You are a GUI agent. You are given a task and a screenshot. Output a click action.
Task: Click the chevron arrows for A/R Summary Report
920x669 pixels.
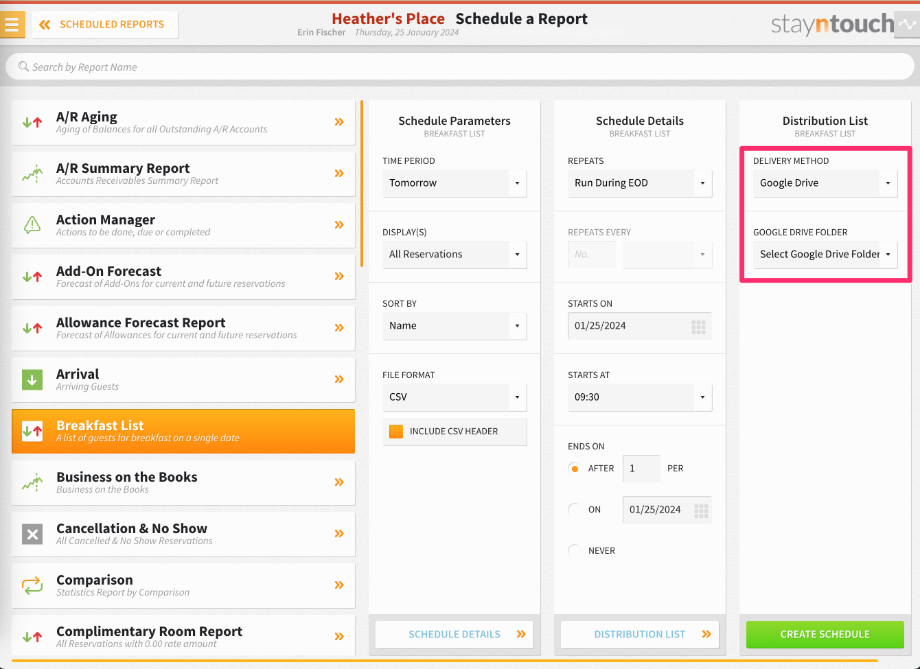339,173
